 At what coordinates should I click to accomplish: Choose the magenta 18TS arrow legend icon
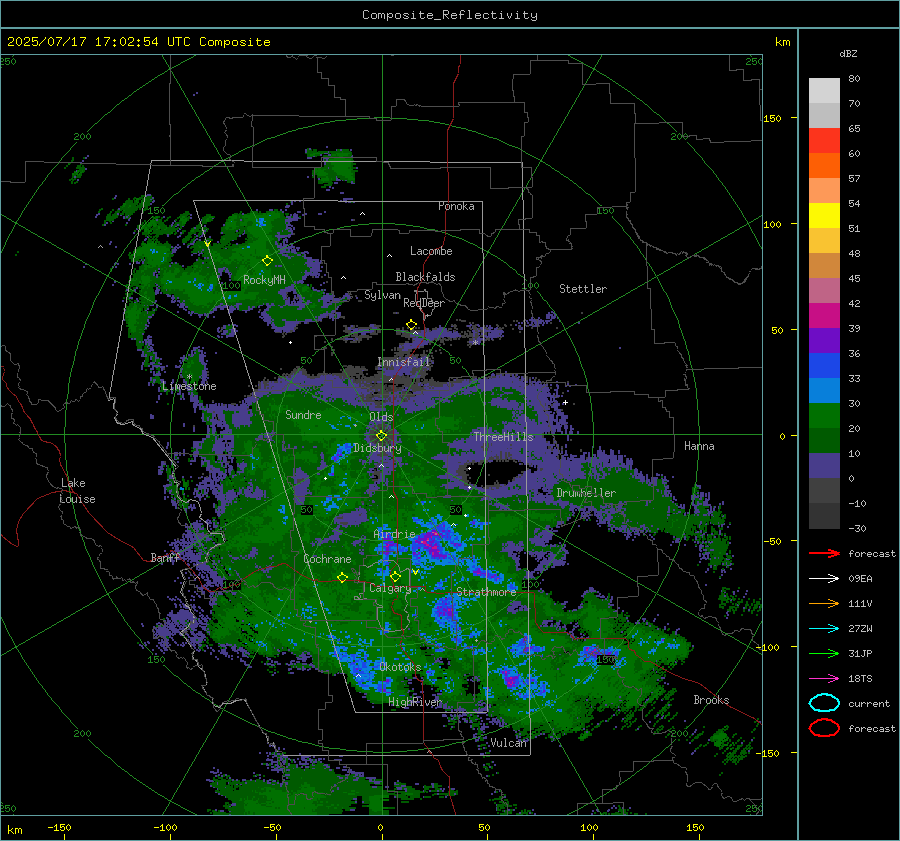(824, 678)
